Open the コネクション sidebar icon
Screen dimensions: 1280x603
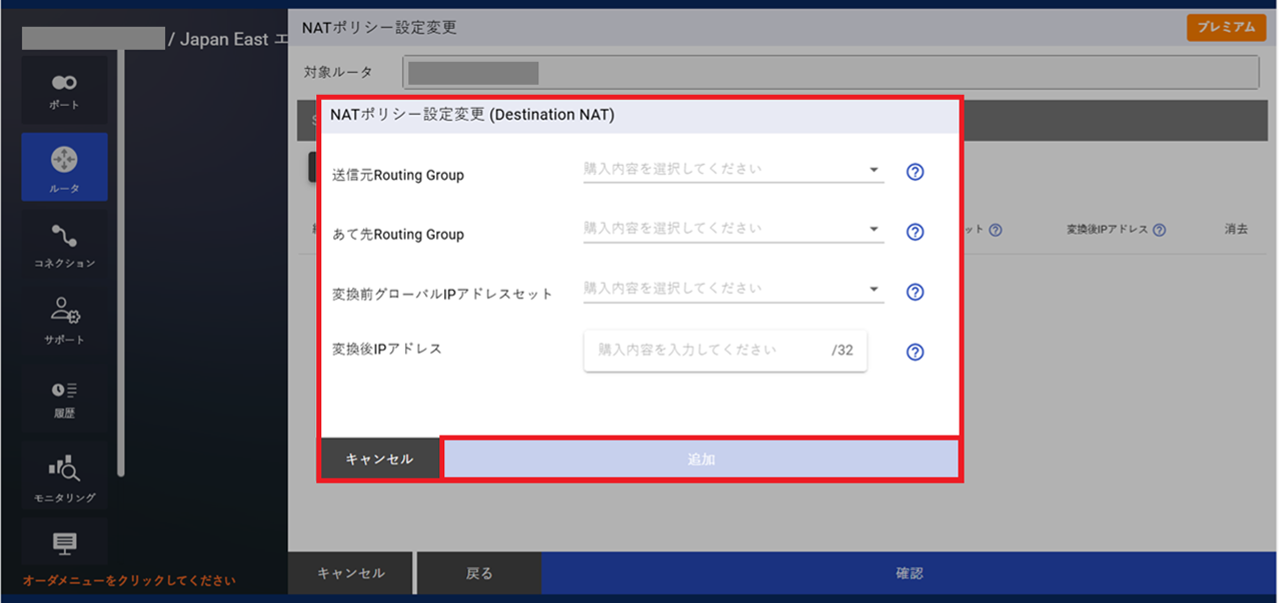[x=64, y=245]
